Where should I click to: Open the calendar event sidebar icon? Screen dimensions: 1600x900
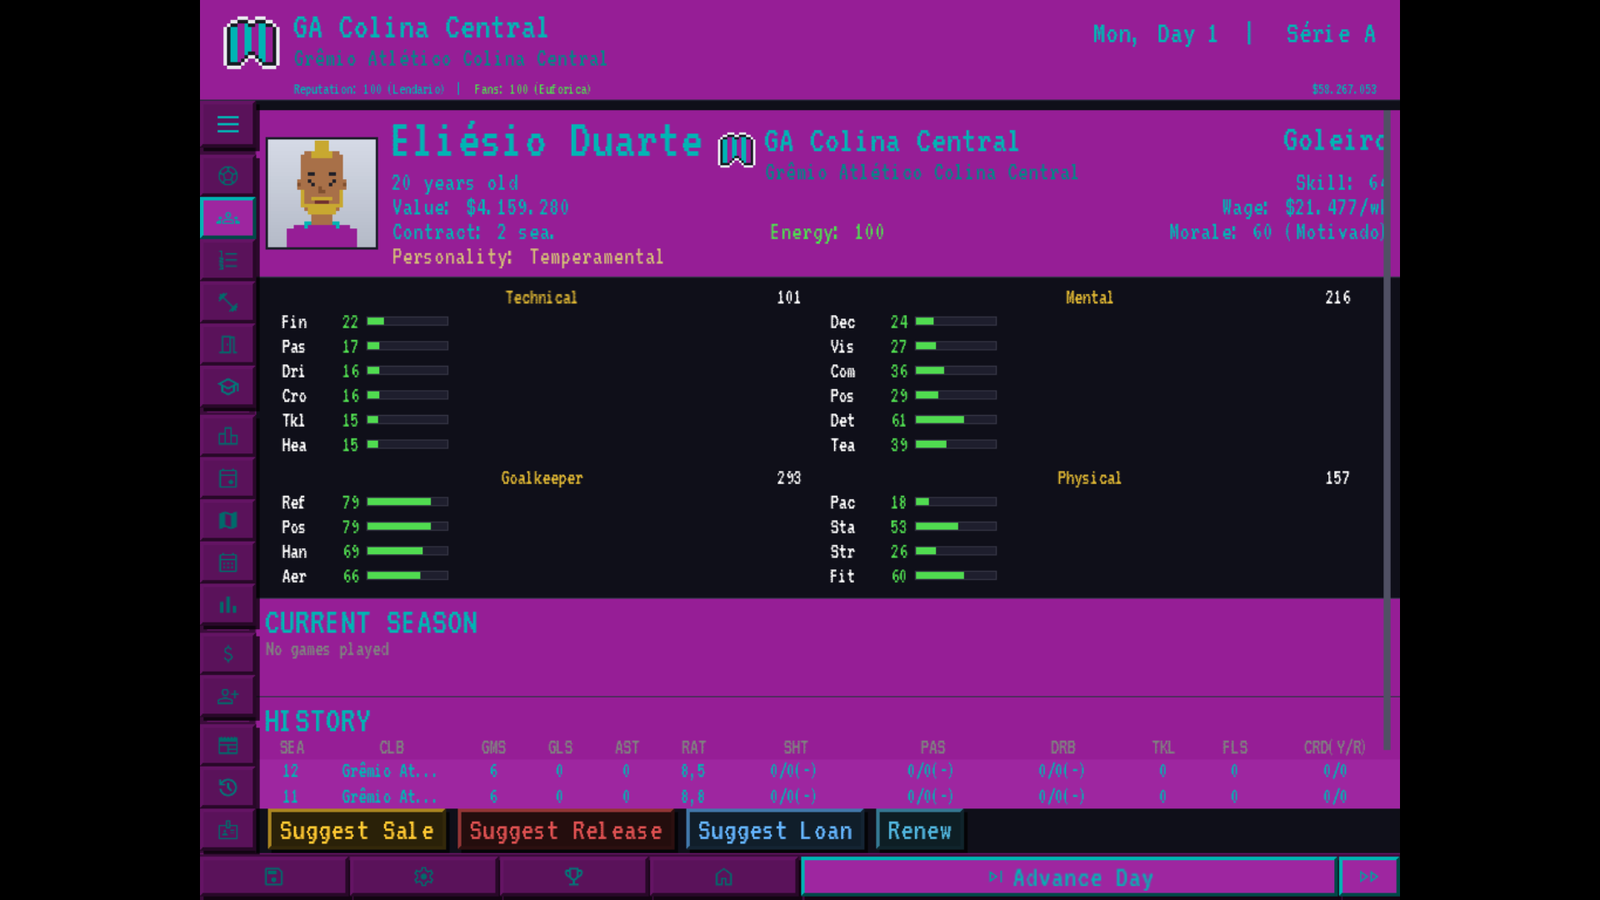click(x=228, y=478)
